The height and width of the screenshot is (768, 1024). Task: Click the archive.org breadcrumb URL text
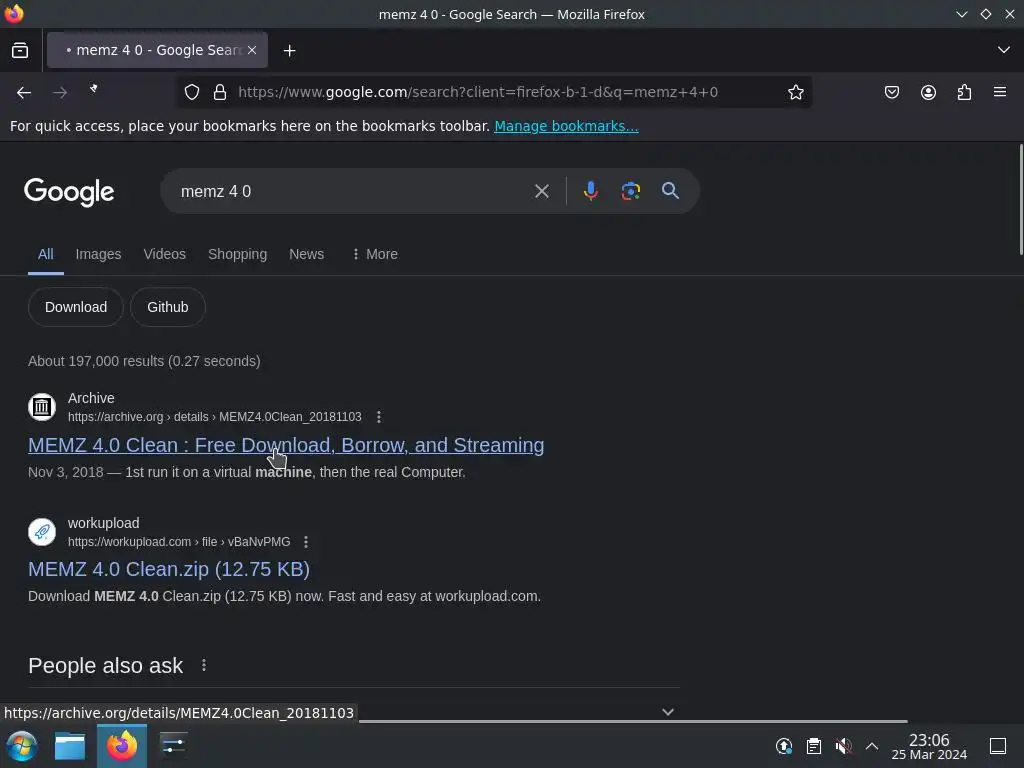point(215,417)
